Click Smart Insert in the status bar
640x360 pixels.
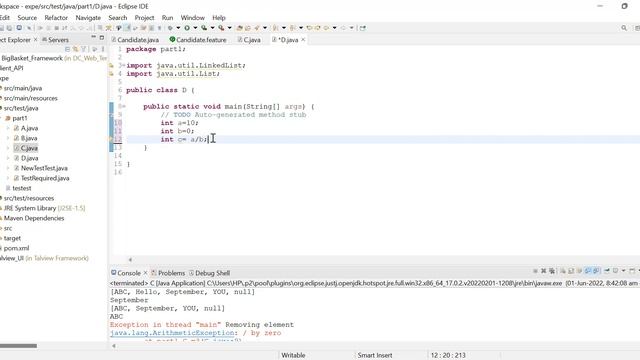pyautogui.click(x=375, y=355)
